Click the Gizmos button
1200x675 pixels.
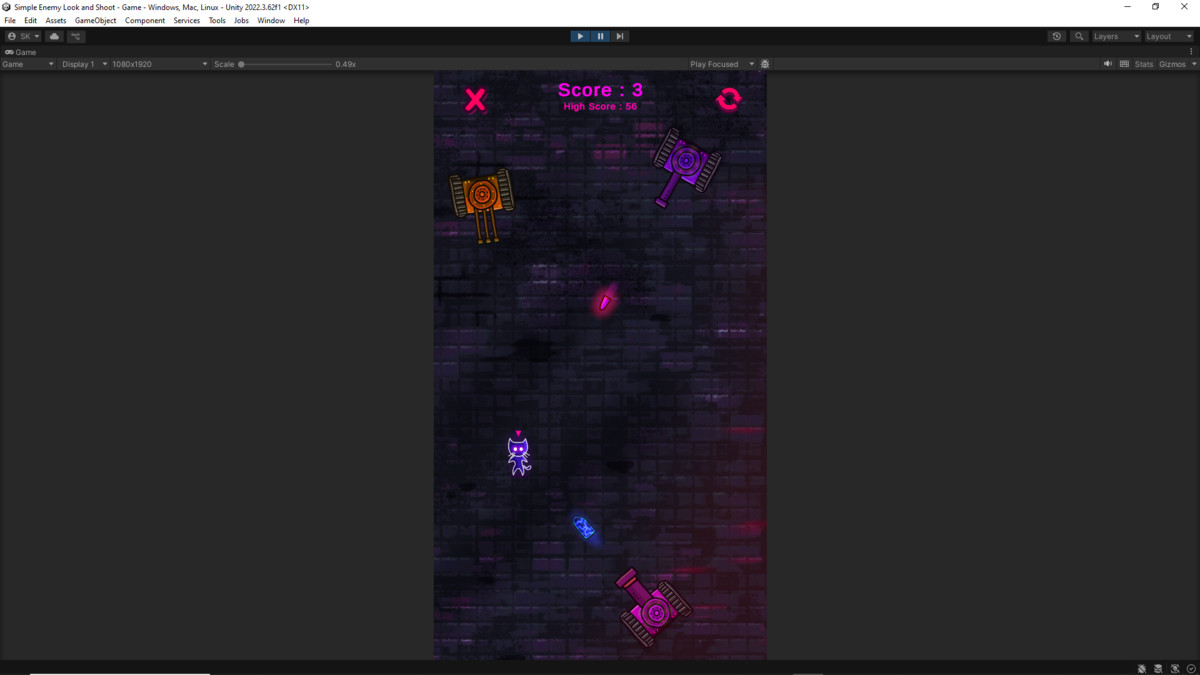pos(1172,63)
